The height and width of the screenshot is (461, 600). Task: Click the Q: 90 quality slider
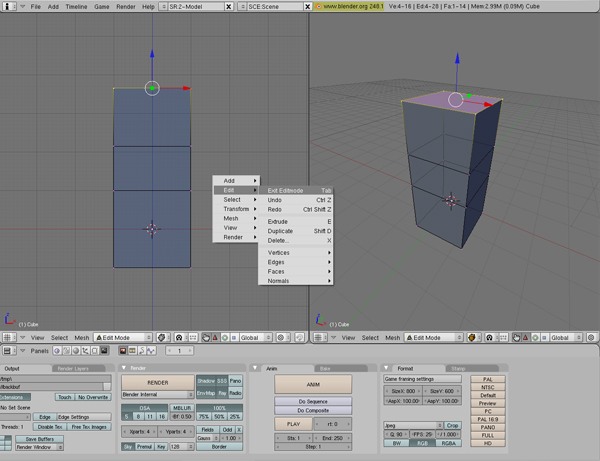(x=398, y=434)
